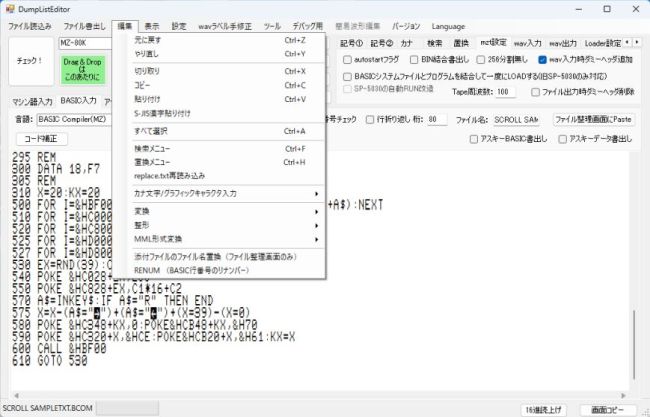This screenshot has height=417, width=650.
Task: Expand the 変換 submenu
Action: pos(226,211)
